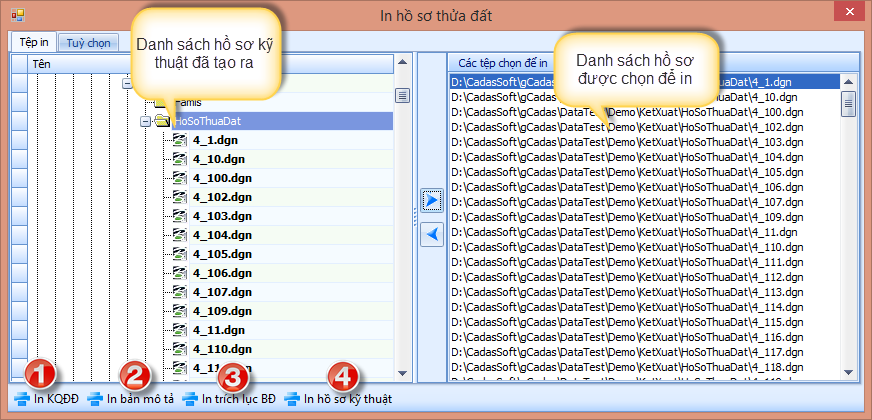Select the row header beside 4_10.dgn
The height and width of the screenshot is (420, 872).
tap(19, 159)
